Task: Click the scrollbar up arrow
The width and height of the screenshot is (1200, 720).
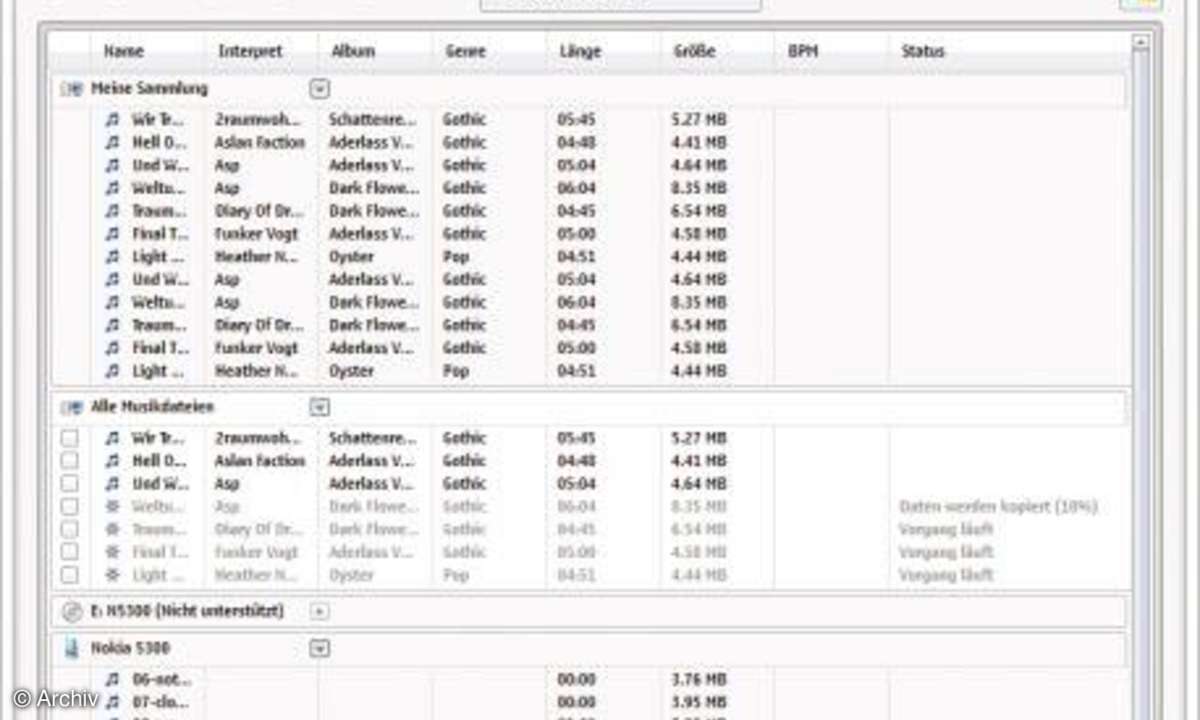Action: point(1140,42)
